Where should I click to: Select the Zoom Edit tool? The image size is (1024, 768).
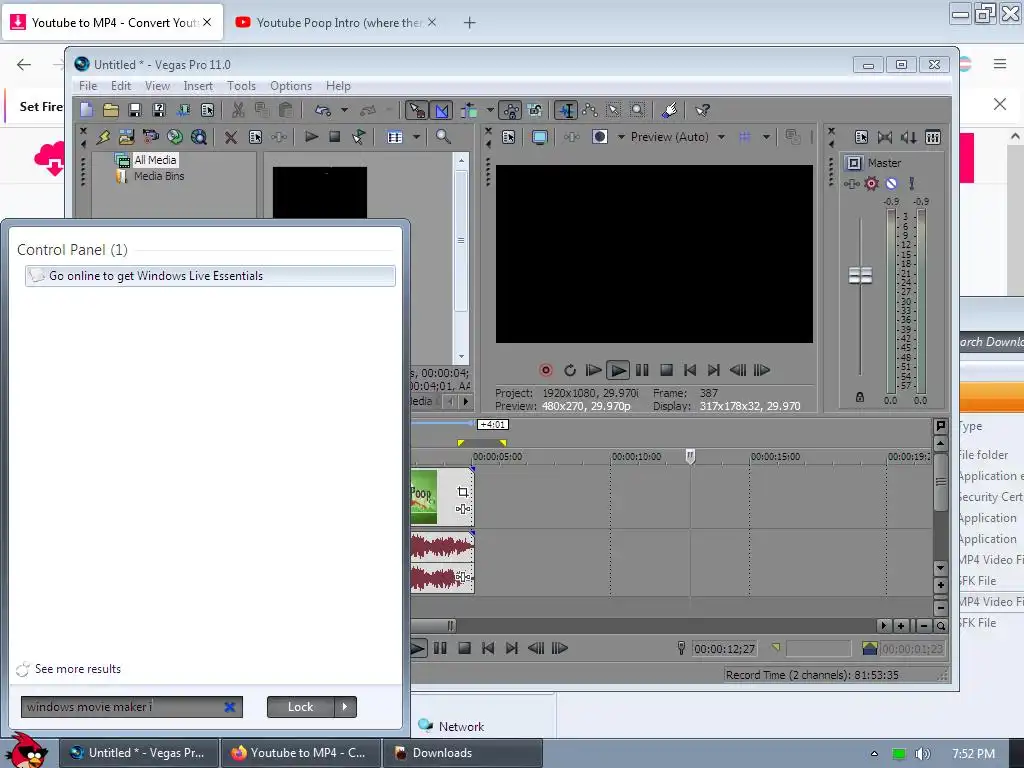coord(637,110)
